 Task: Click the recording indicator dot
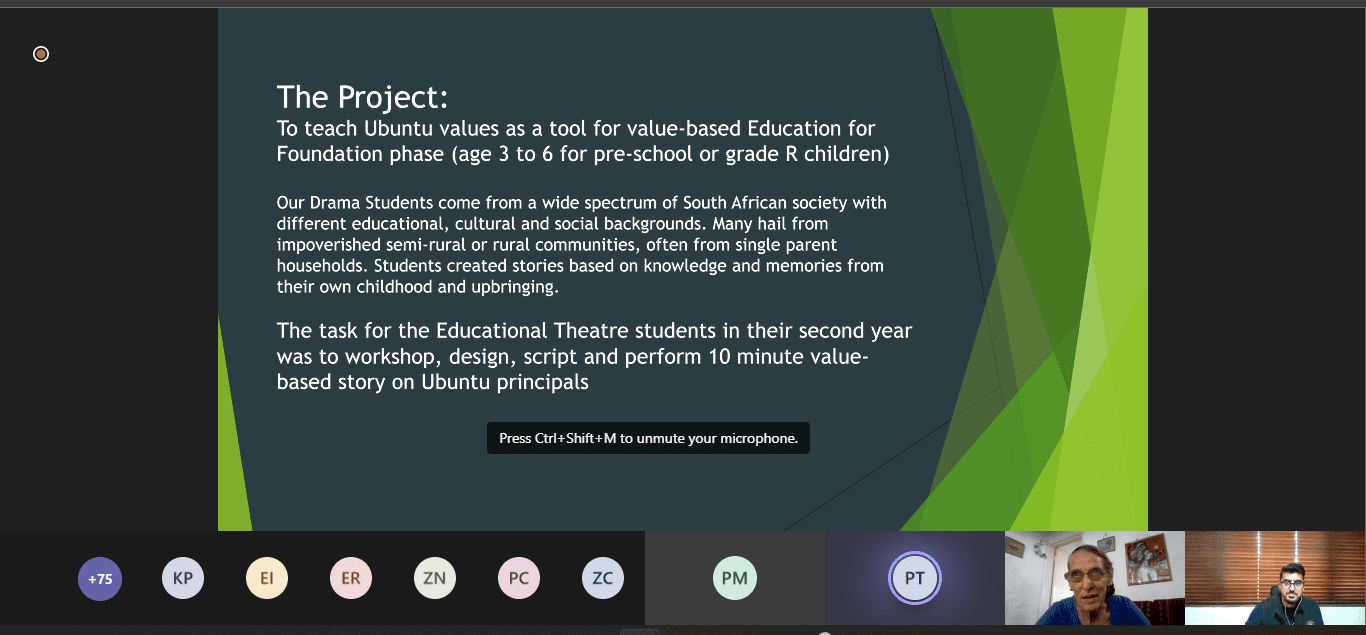[x=41, y=54]
